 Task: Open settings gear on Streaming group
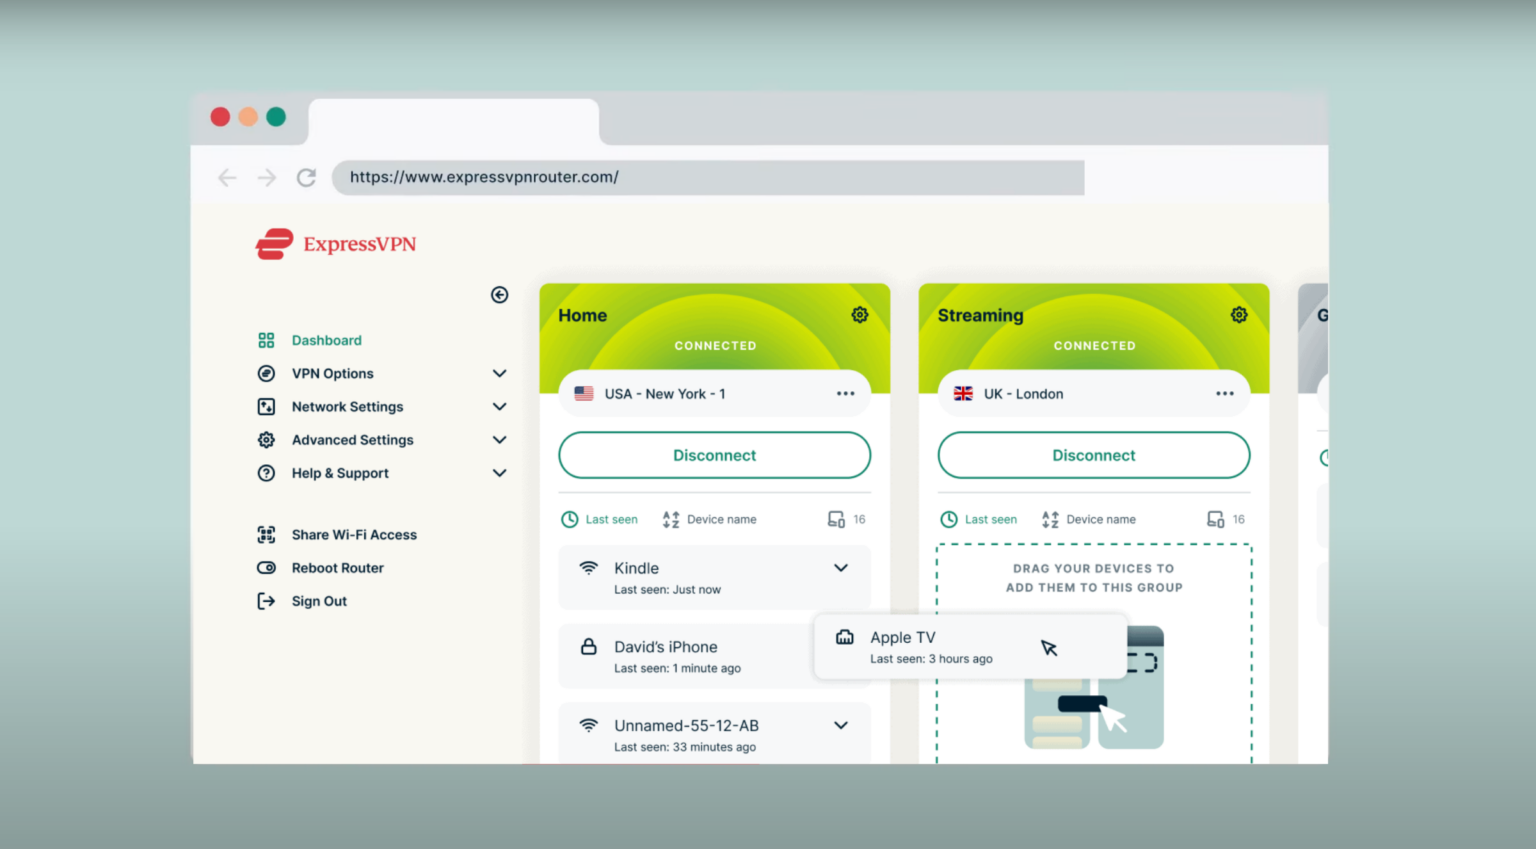[x=1239, y=315]
